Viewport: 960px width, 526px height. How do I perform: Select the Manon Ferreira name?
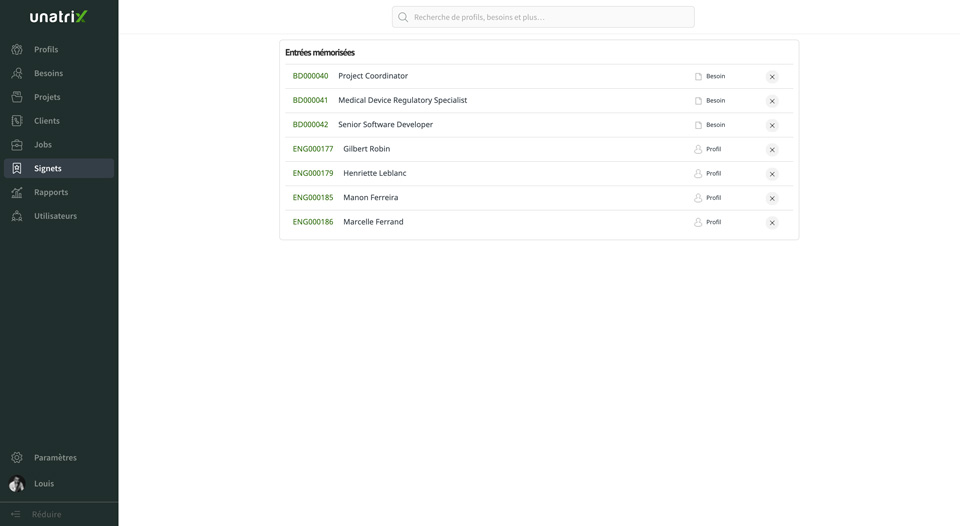pyautogui.click(x=370, y=197)
